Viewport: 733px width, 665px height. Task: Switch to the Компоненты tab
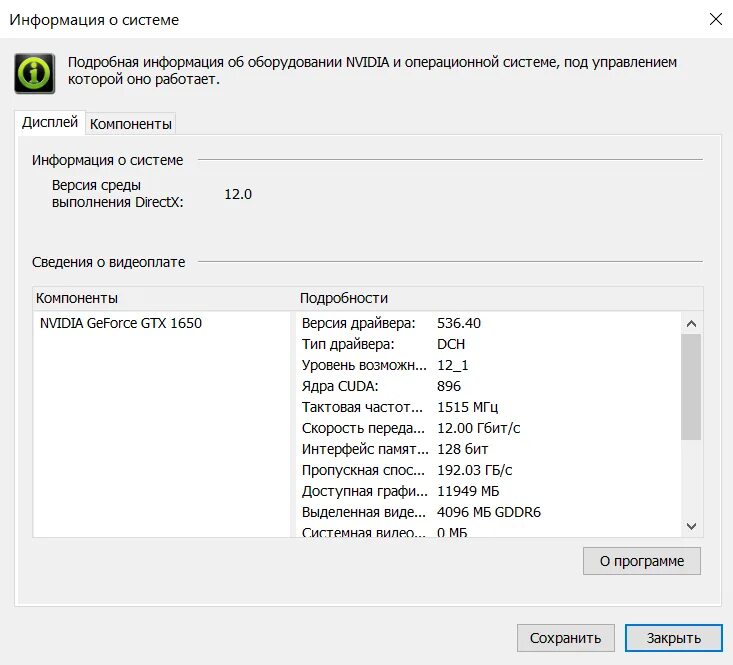tap(130, 124)
